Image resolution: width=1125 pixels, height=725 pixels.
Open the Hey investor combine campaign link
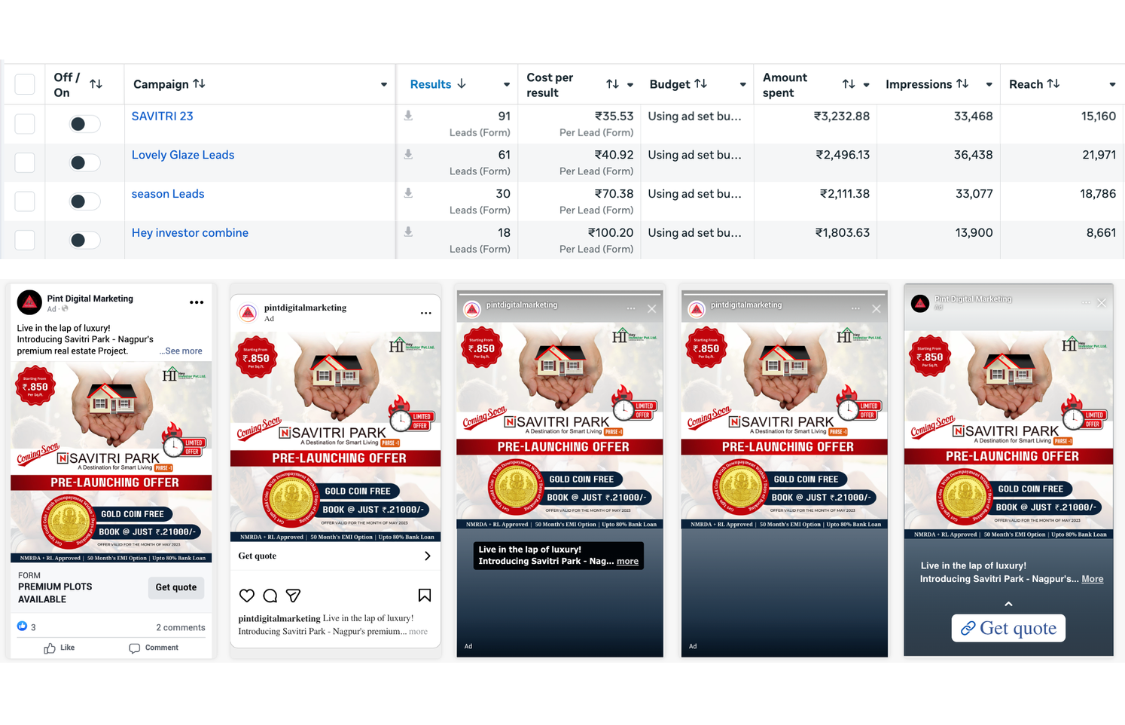coord(190,233)
